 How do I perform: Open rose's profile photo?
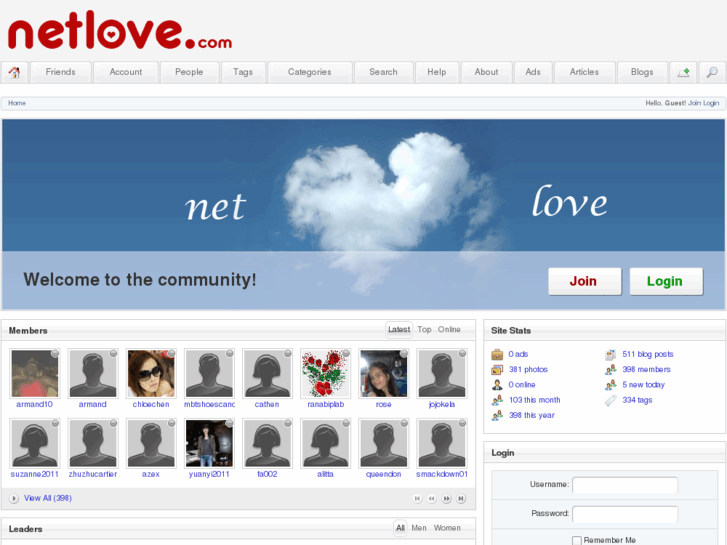tap(383, 373)
